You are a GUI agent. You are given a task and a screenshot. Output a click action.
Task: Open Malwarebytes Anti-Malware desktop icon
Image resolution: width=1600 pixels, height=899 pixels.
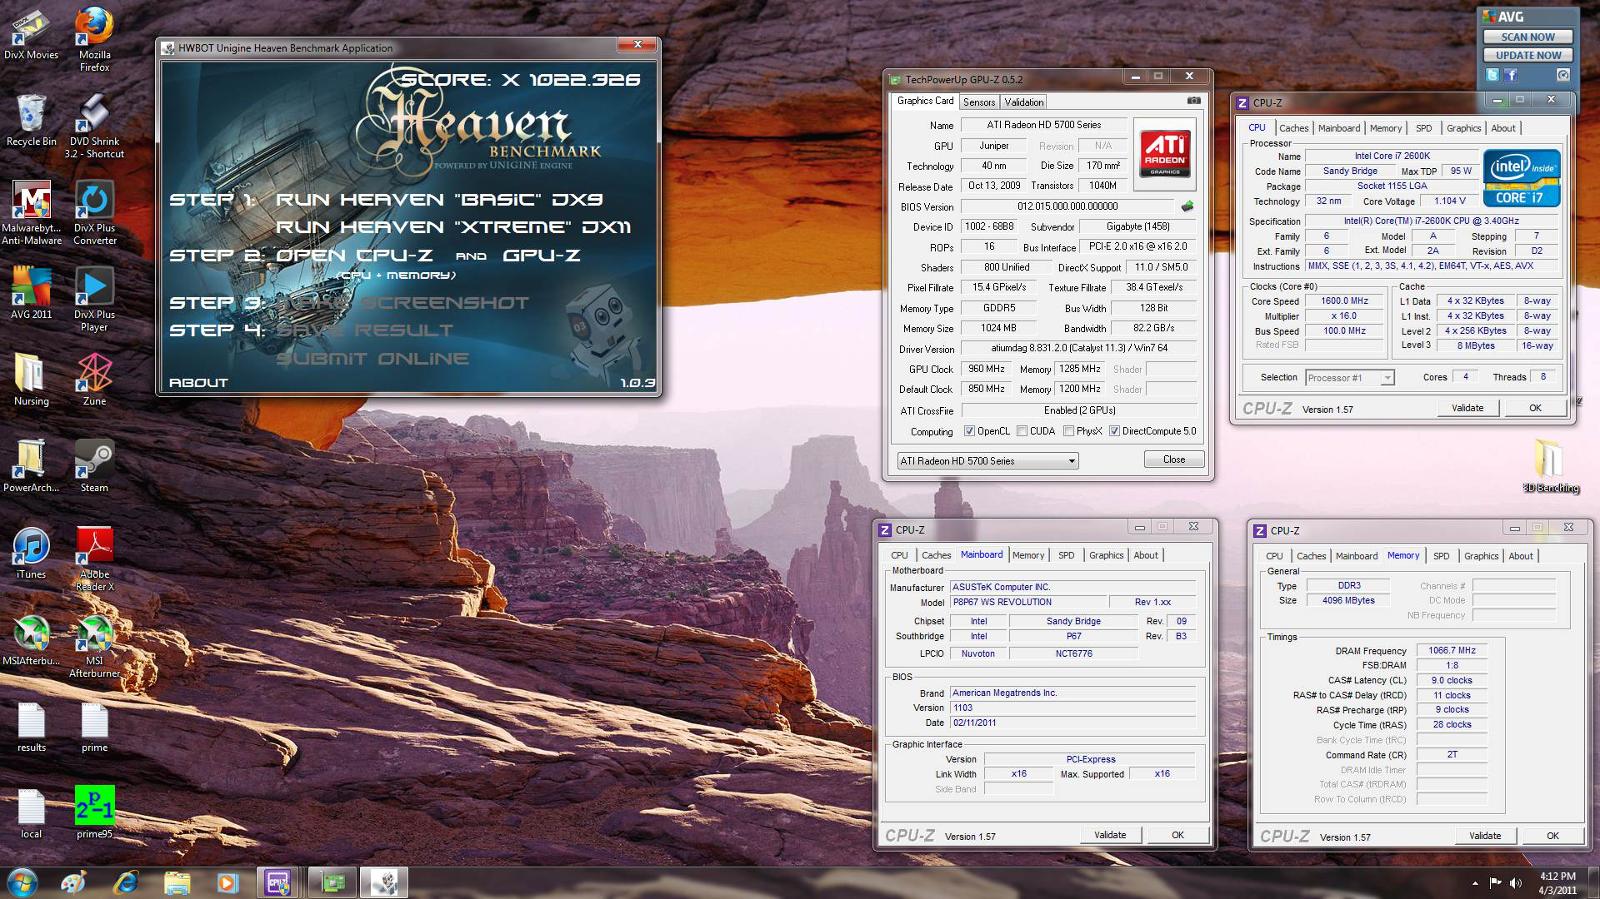point(31,213)
